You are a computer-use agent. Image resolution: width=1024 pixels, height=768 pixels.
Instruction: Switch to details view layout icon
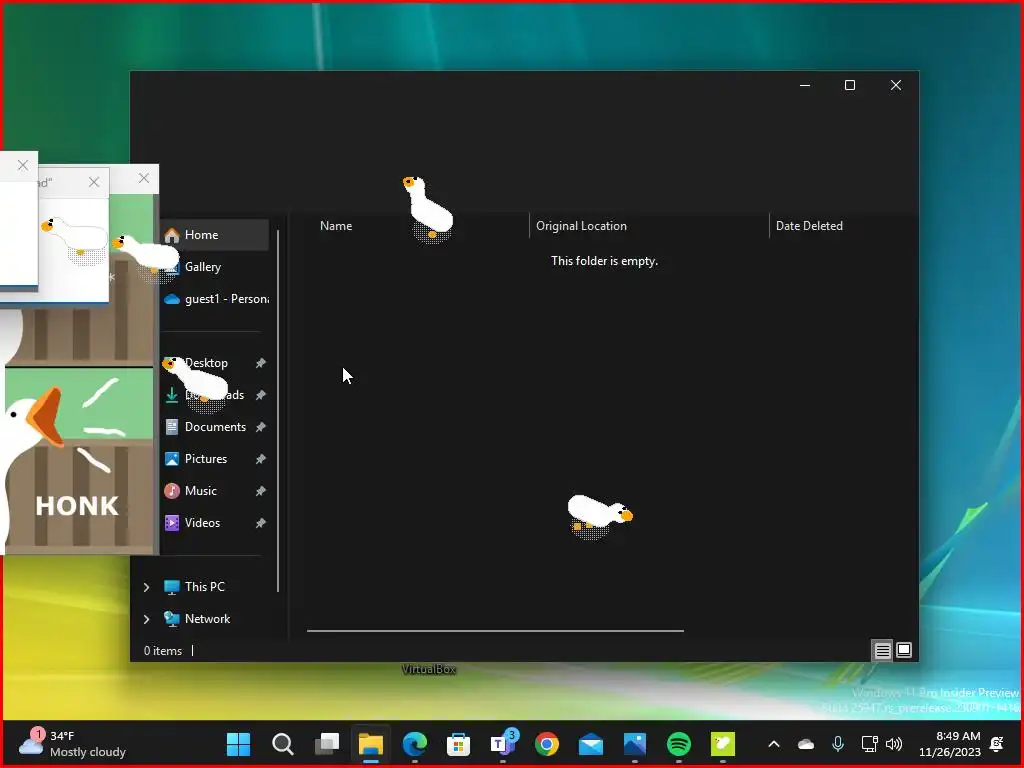pos(882,650)
